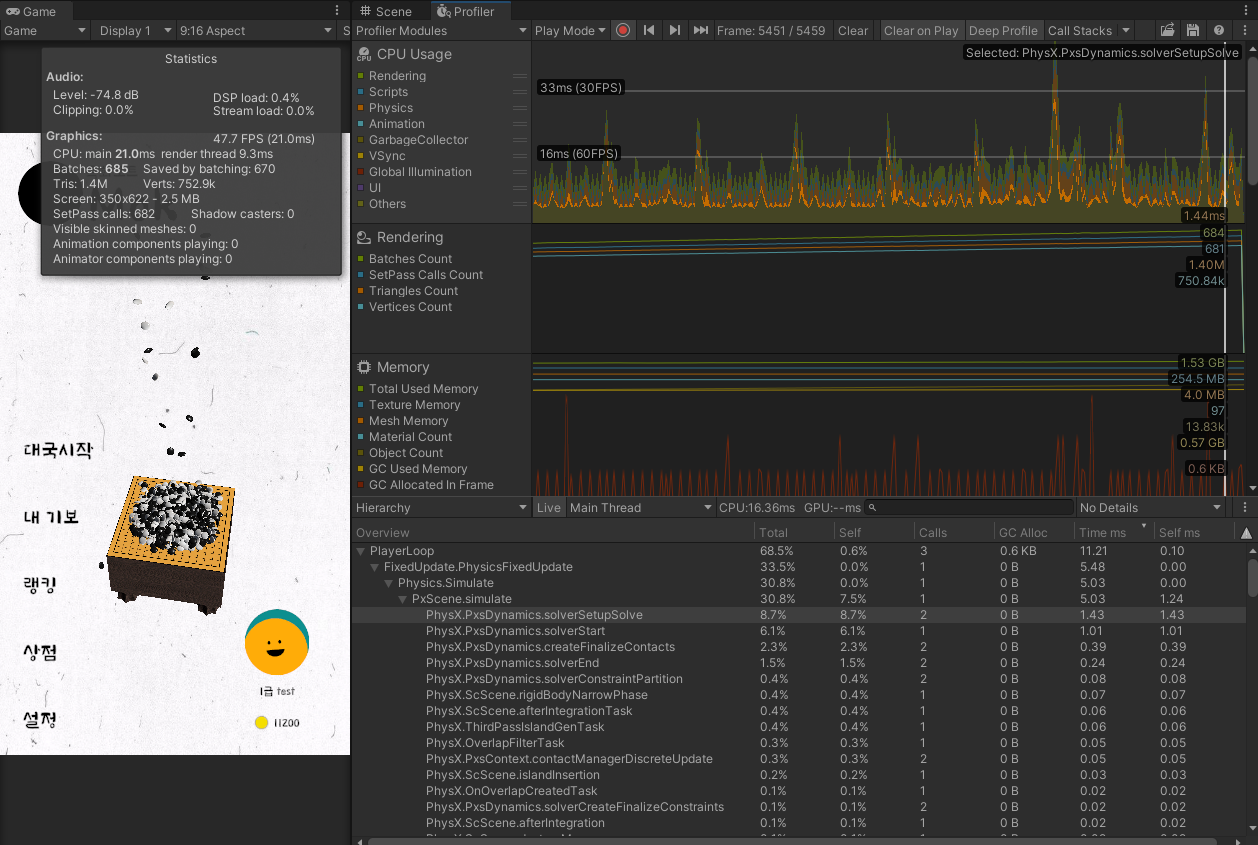
Task: Click the yellow coin icon in Game view
Action: pos(261,722)
